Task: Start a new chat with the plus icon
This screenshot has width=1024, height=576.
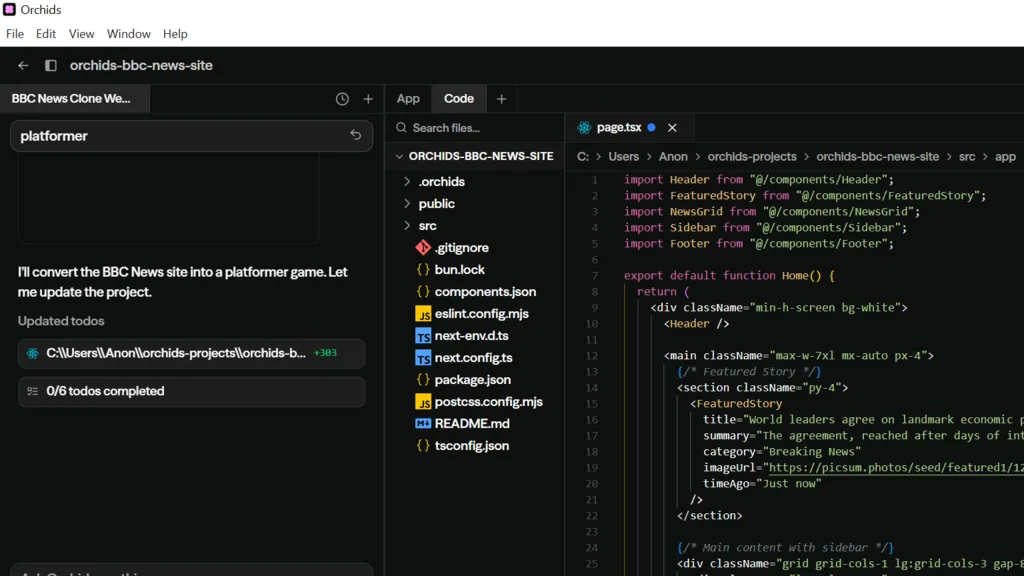Action: pos(367,98)
